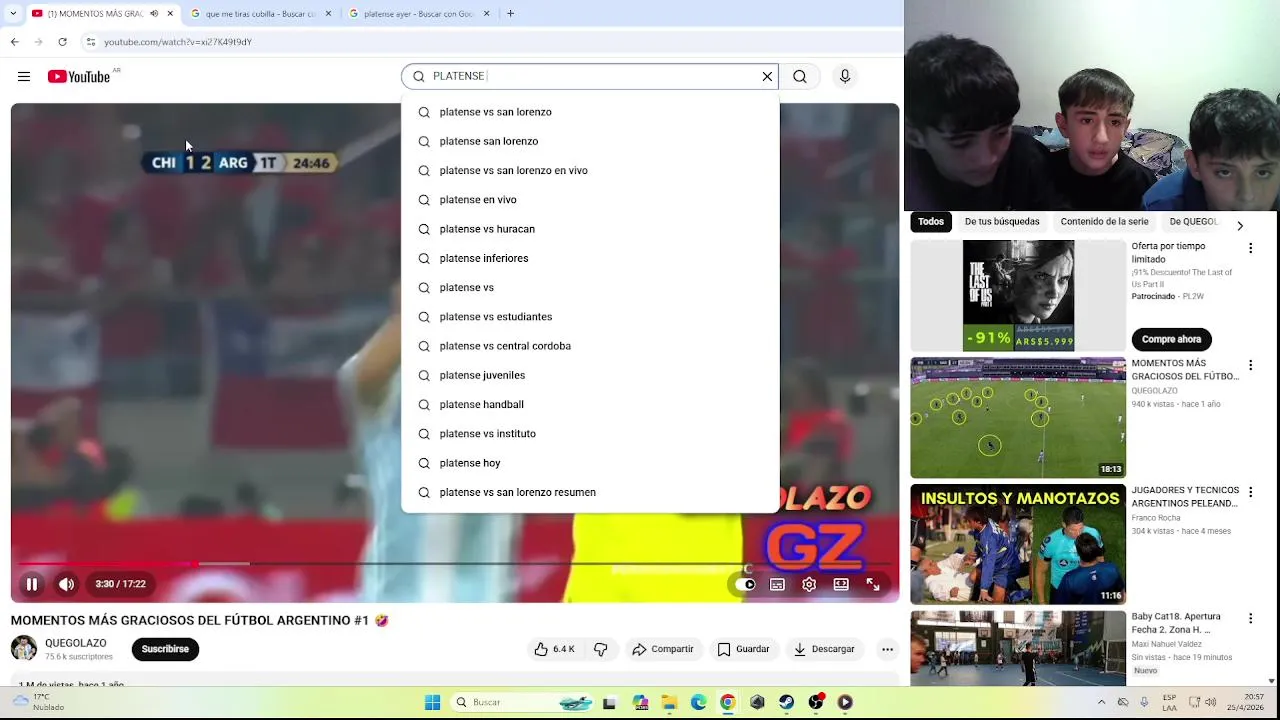
Task: Select suggestion "platense san lorenzo"
Action: coord(590,141)
